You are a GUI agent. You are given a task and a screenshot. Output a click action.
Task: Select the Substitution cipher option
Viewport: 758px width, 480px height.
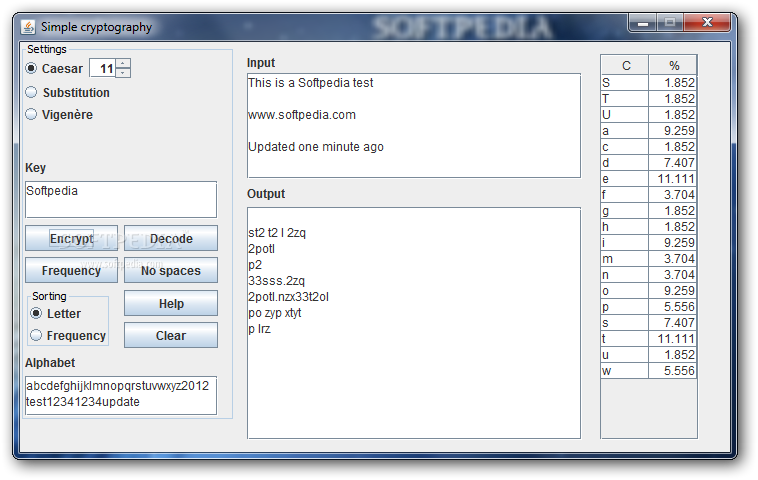coord(31,92)
